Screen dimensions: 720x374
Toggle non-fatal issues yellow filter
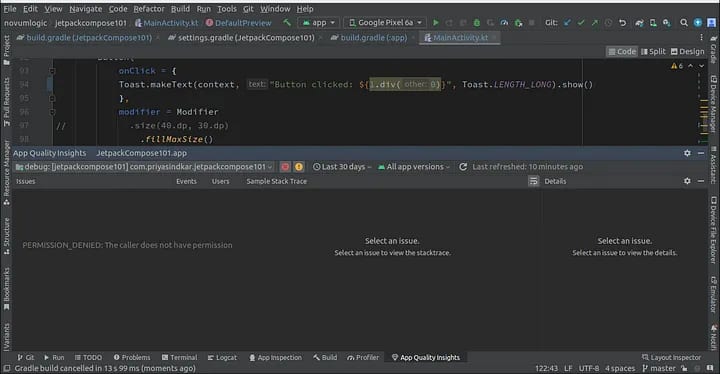pos(299,167)
